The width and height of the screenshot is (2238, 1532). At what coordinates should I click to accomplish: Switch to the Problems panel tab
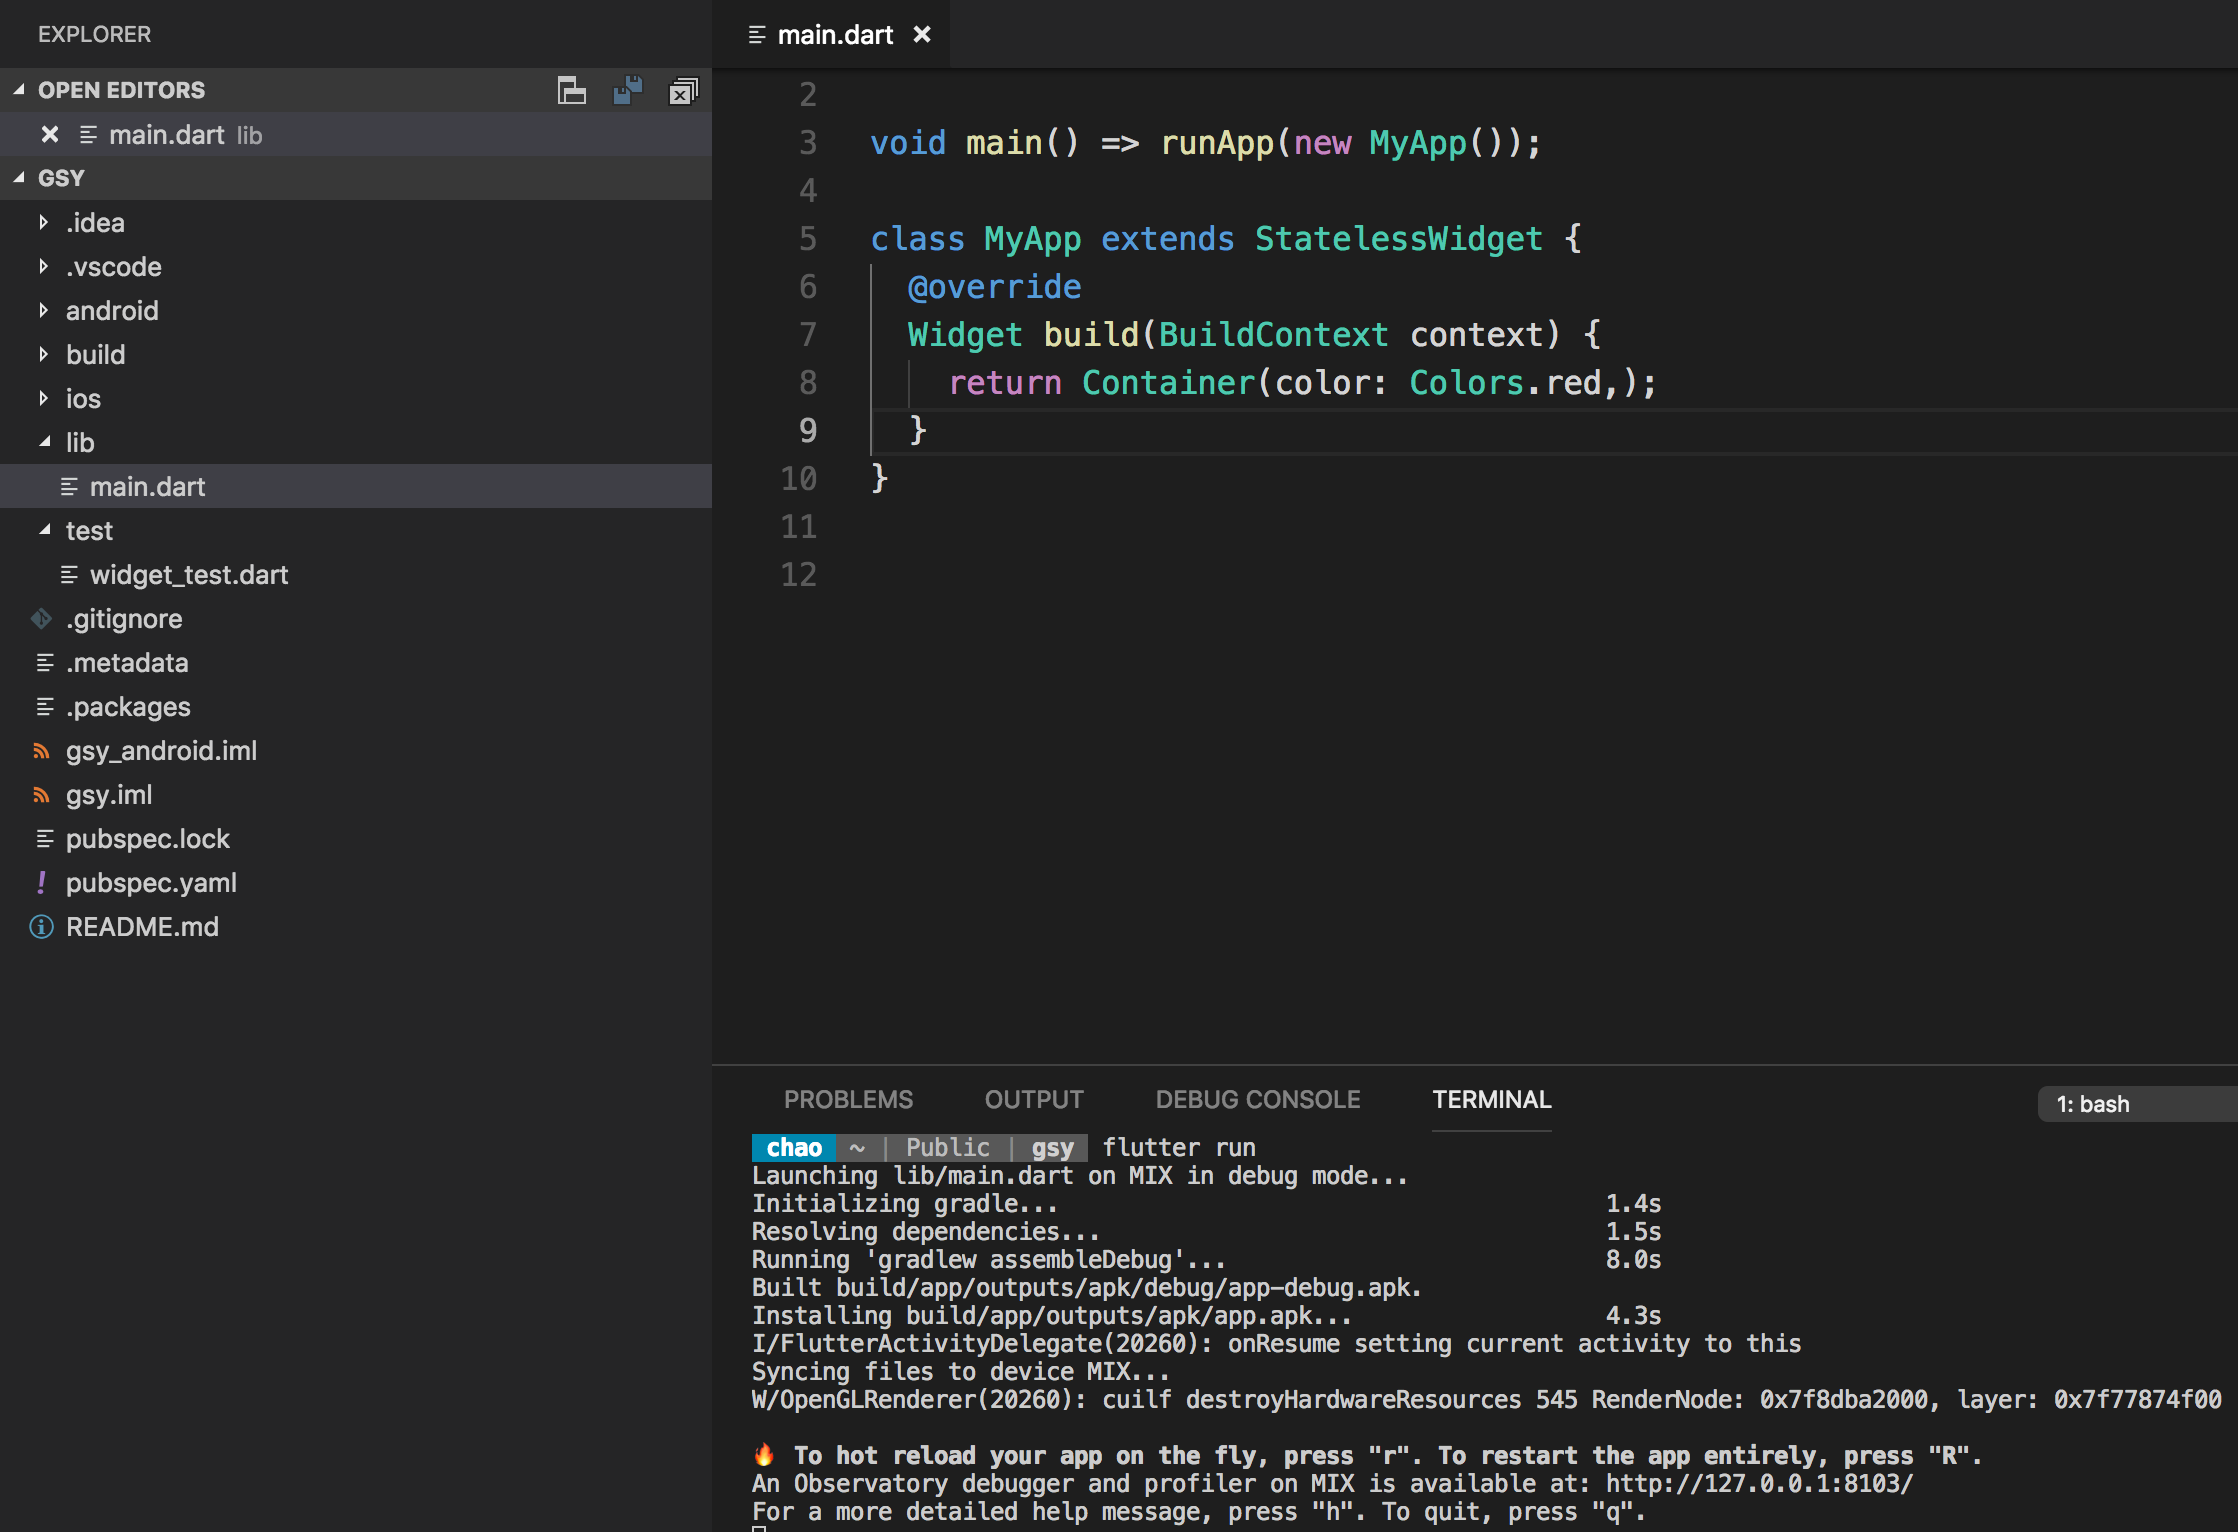(x=848, y=1100)
